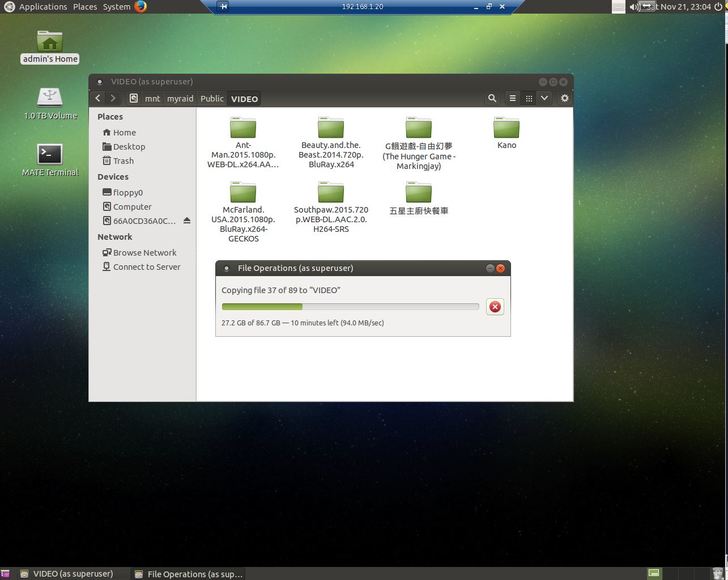
Task: Cancel the file copy operation
Action: [494, 307]
